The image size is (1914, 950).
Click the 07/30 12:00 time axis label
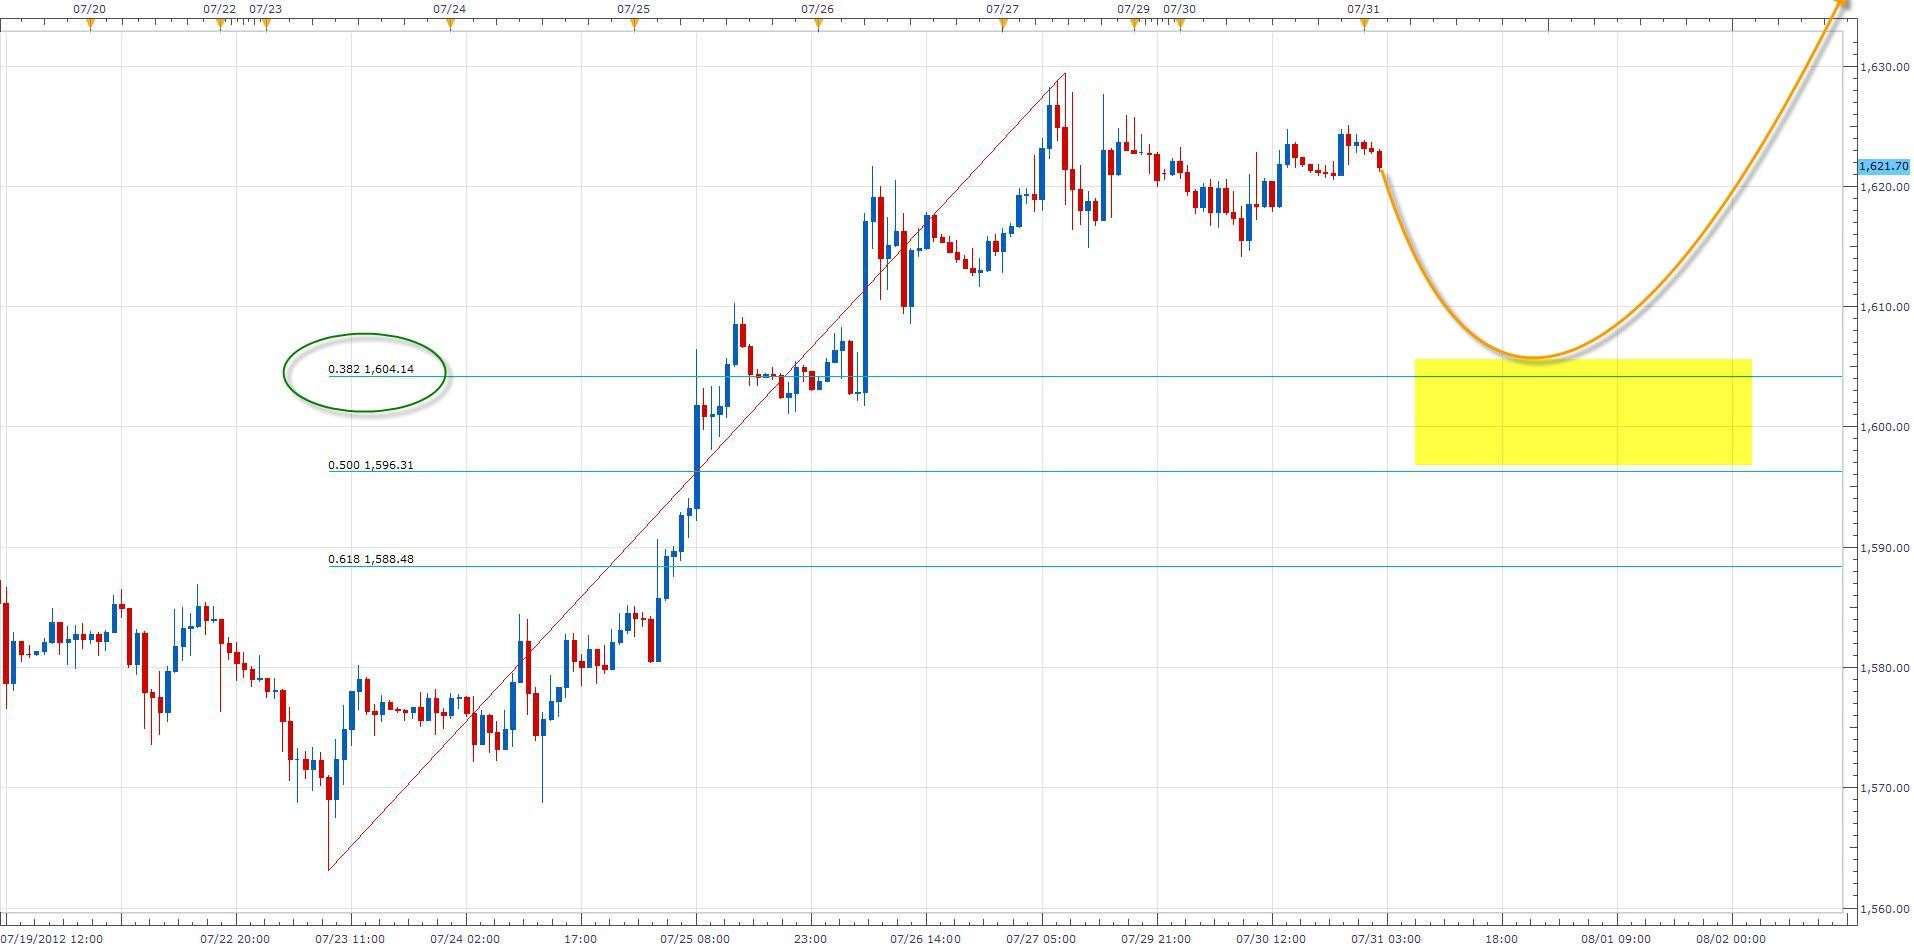coord(1271,939)
